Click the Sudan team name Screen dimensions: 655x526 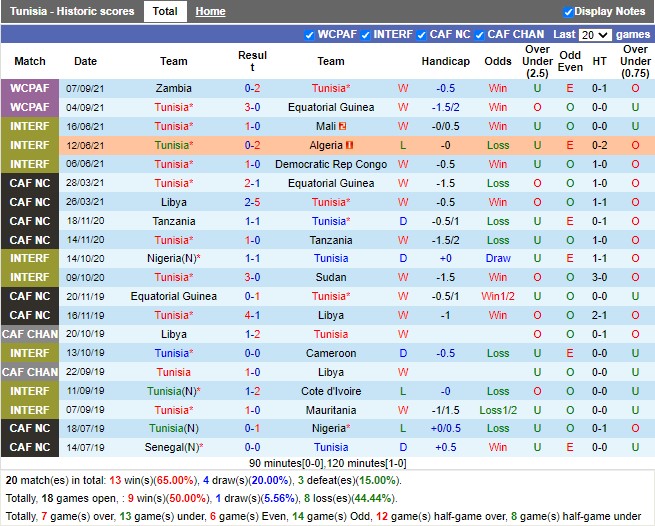tap(331, 277)
